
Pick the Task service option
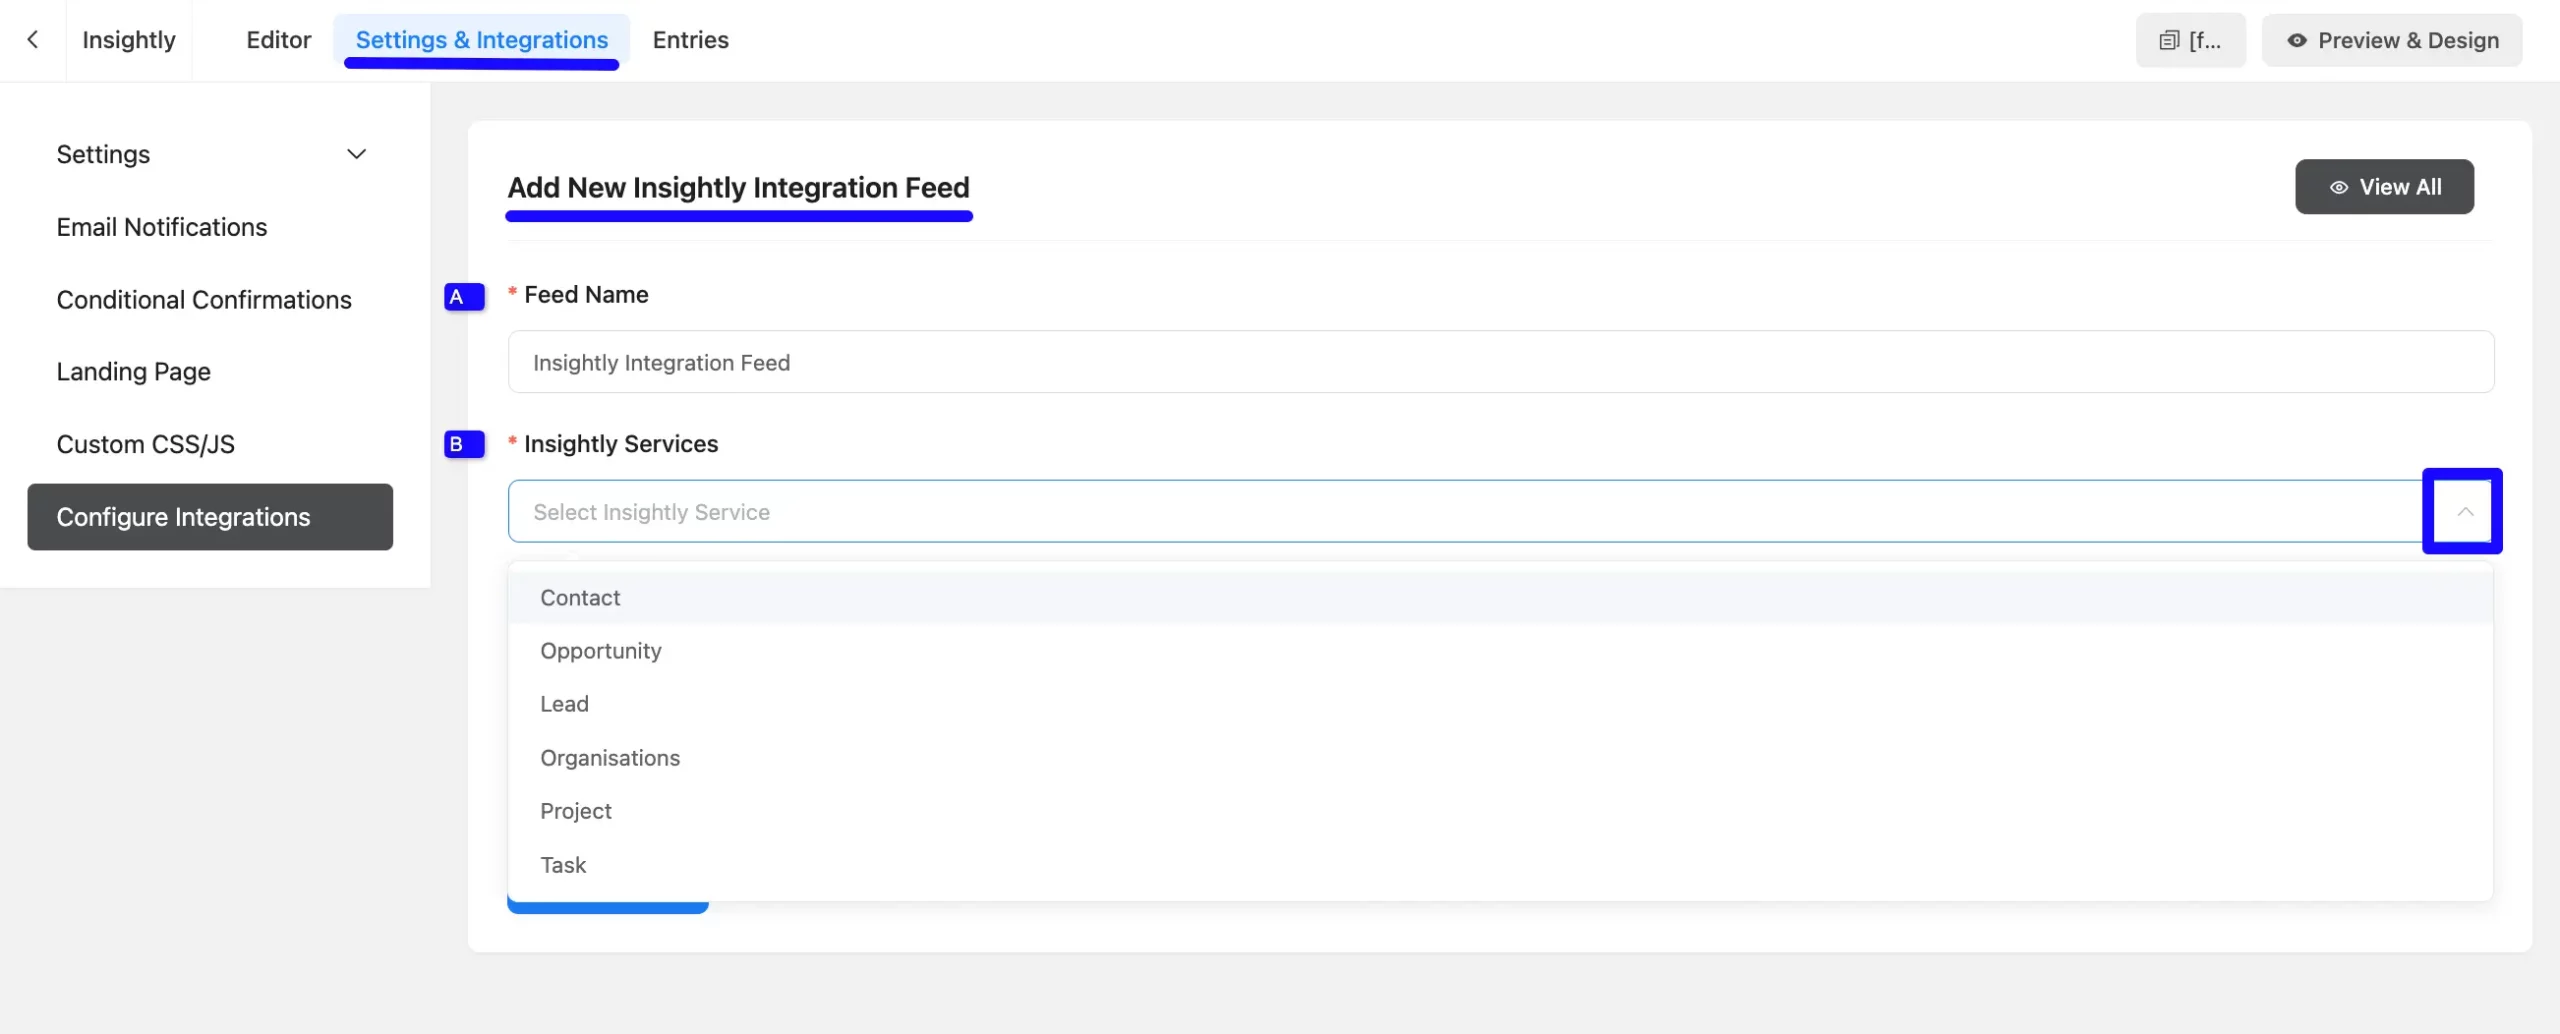tap(1500, 865)
